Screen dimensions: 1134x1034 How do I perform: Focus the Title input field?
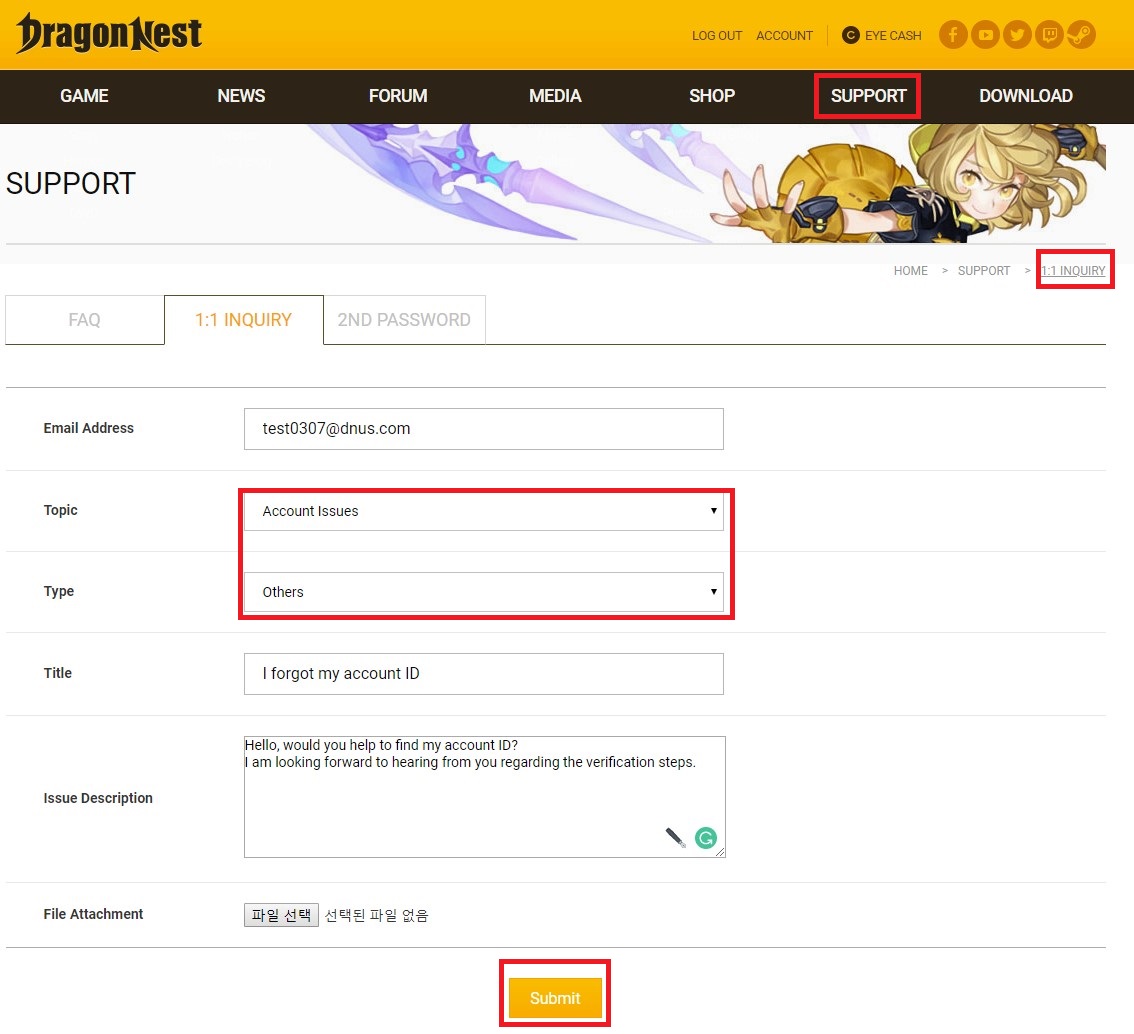coord(483,674)
